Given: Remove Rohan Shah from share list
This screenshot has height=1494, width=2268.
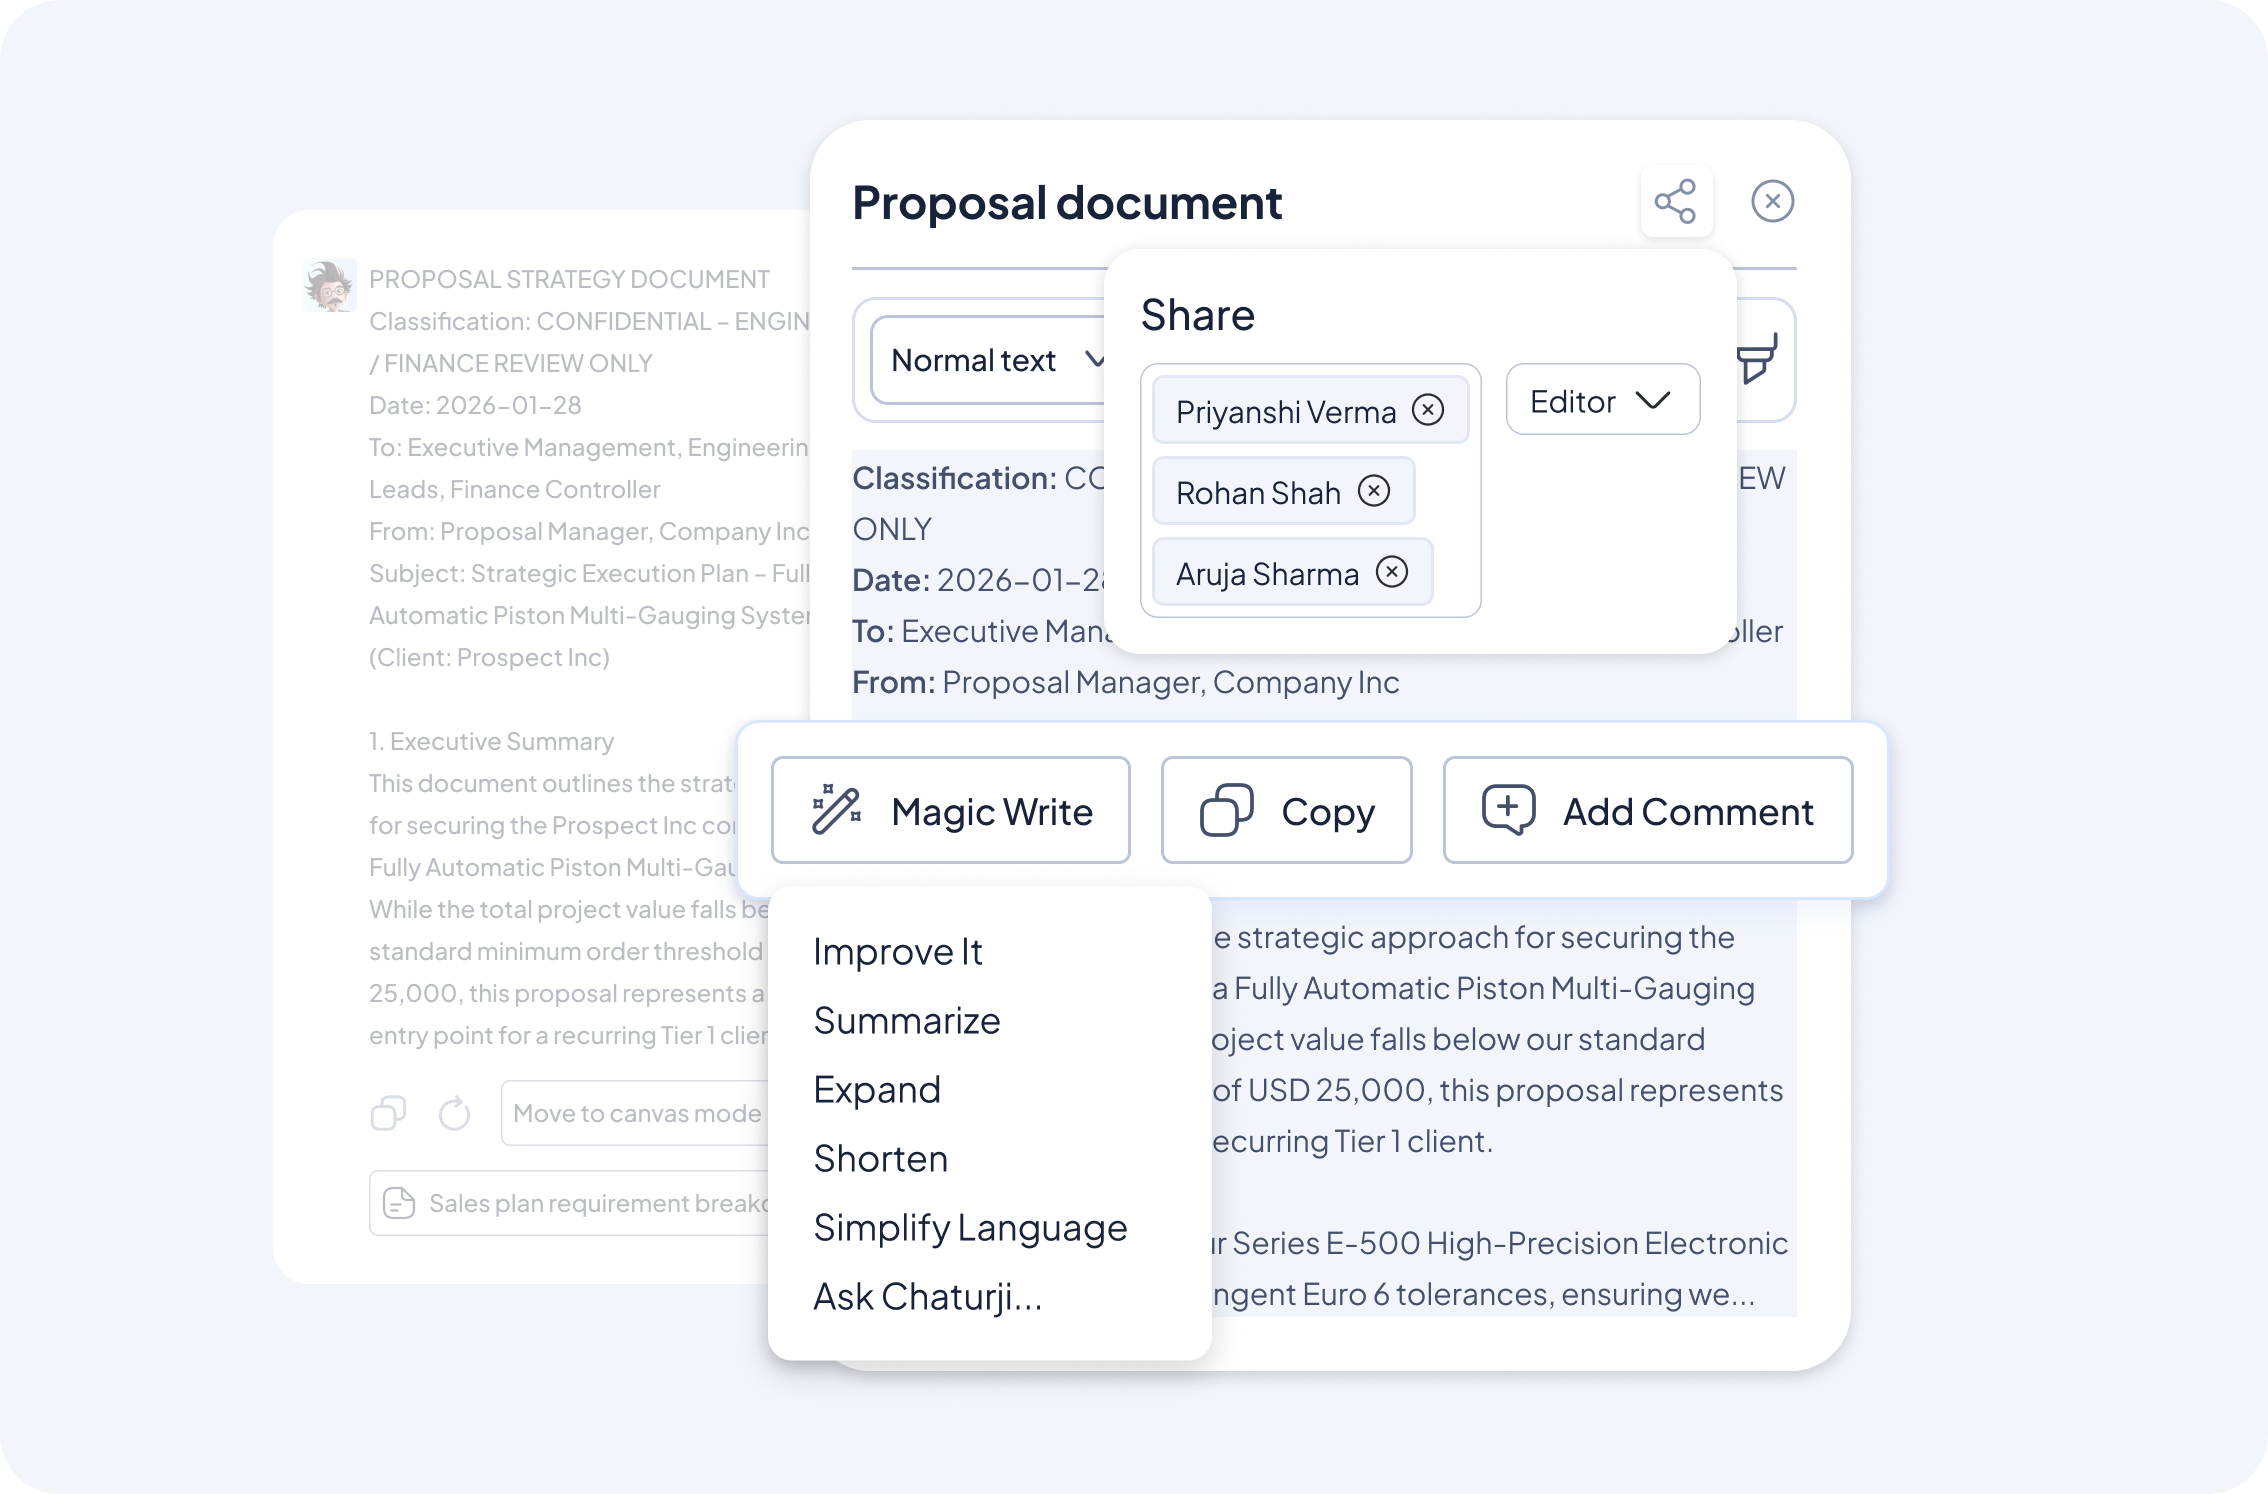Looking at the screenshot, I should click(1374, 491).
